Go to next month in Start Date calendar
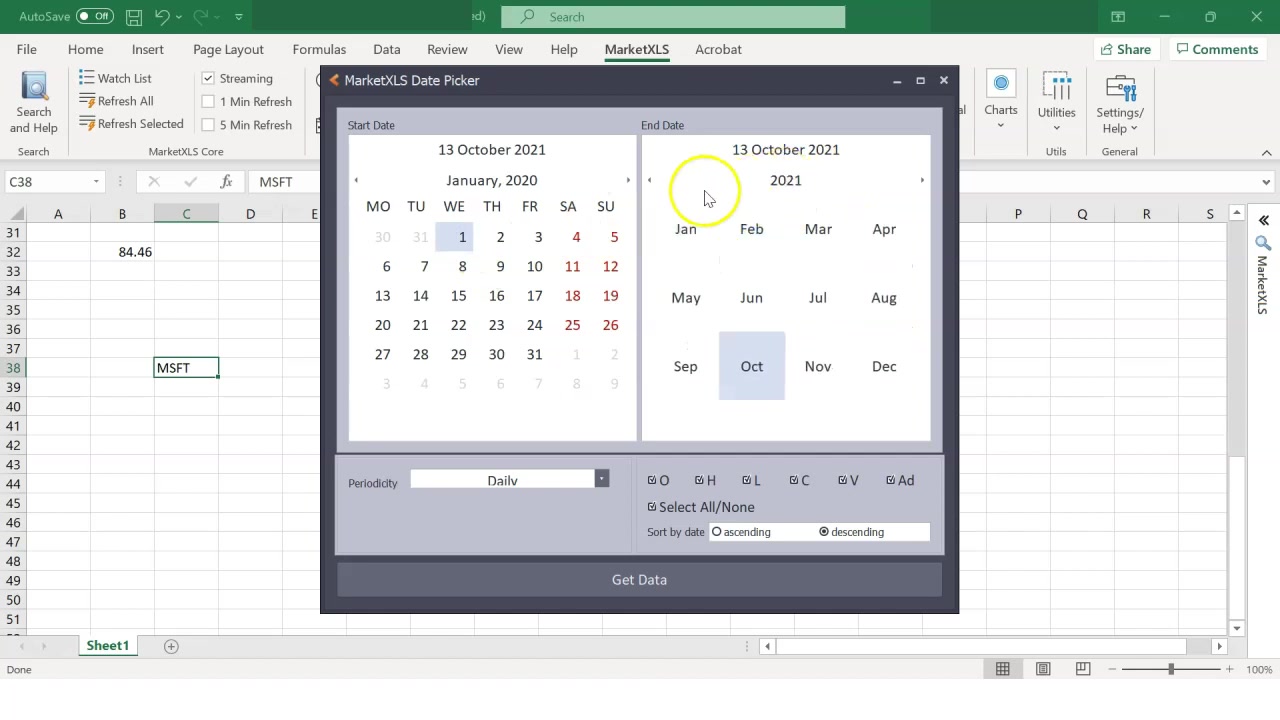The width and height of the screenshot is (1280, 720). pos(628,181)
